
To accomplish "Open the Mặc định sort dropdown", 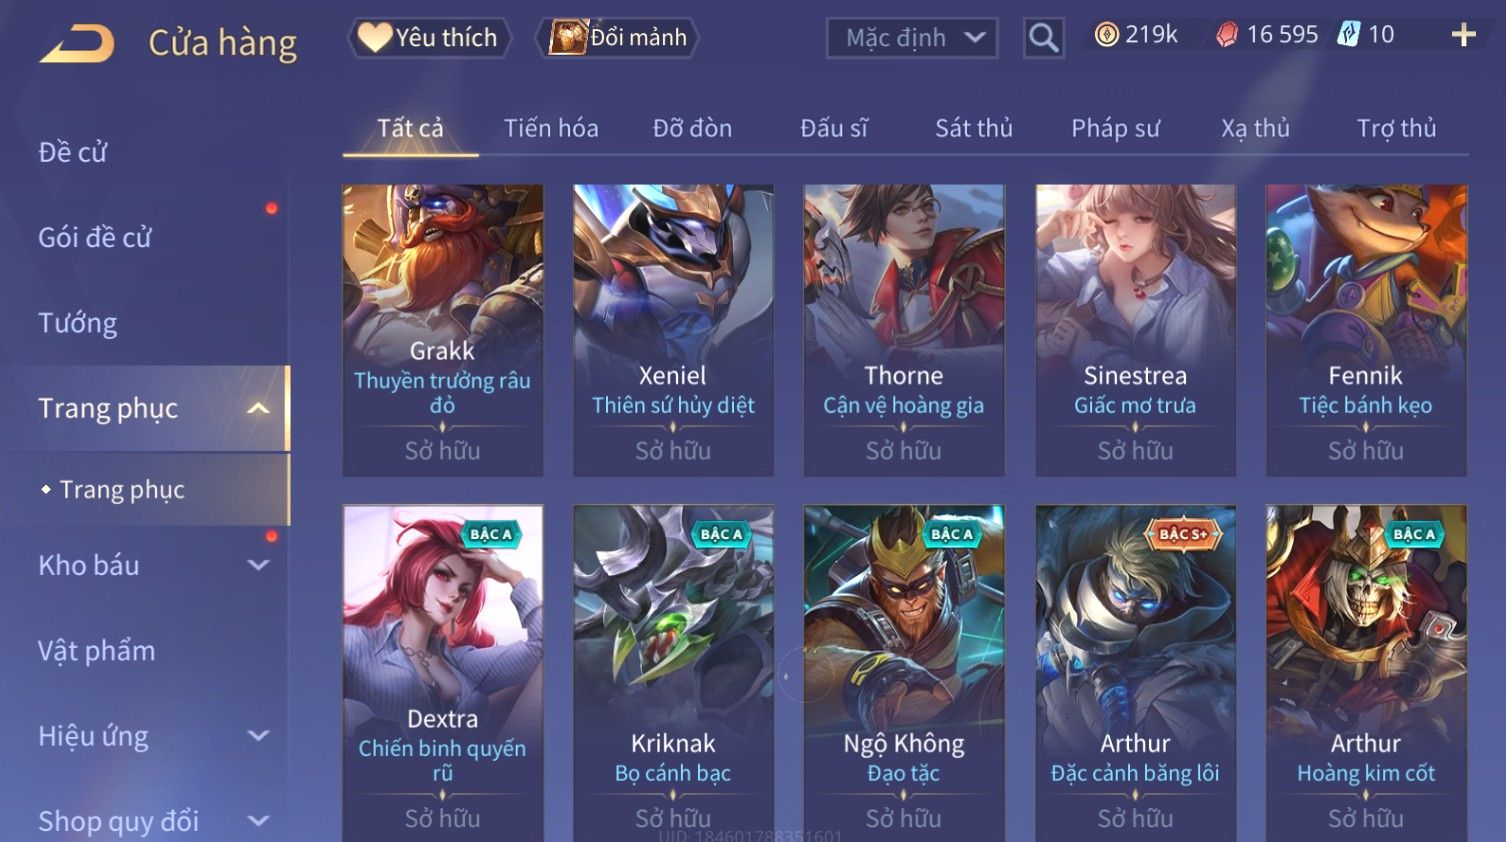I will click(x=912, y=38).
